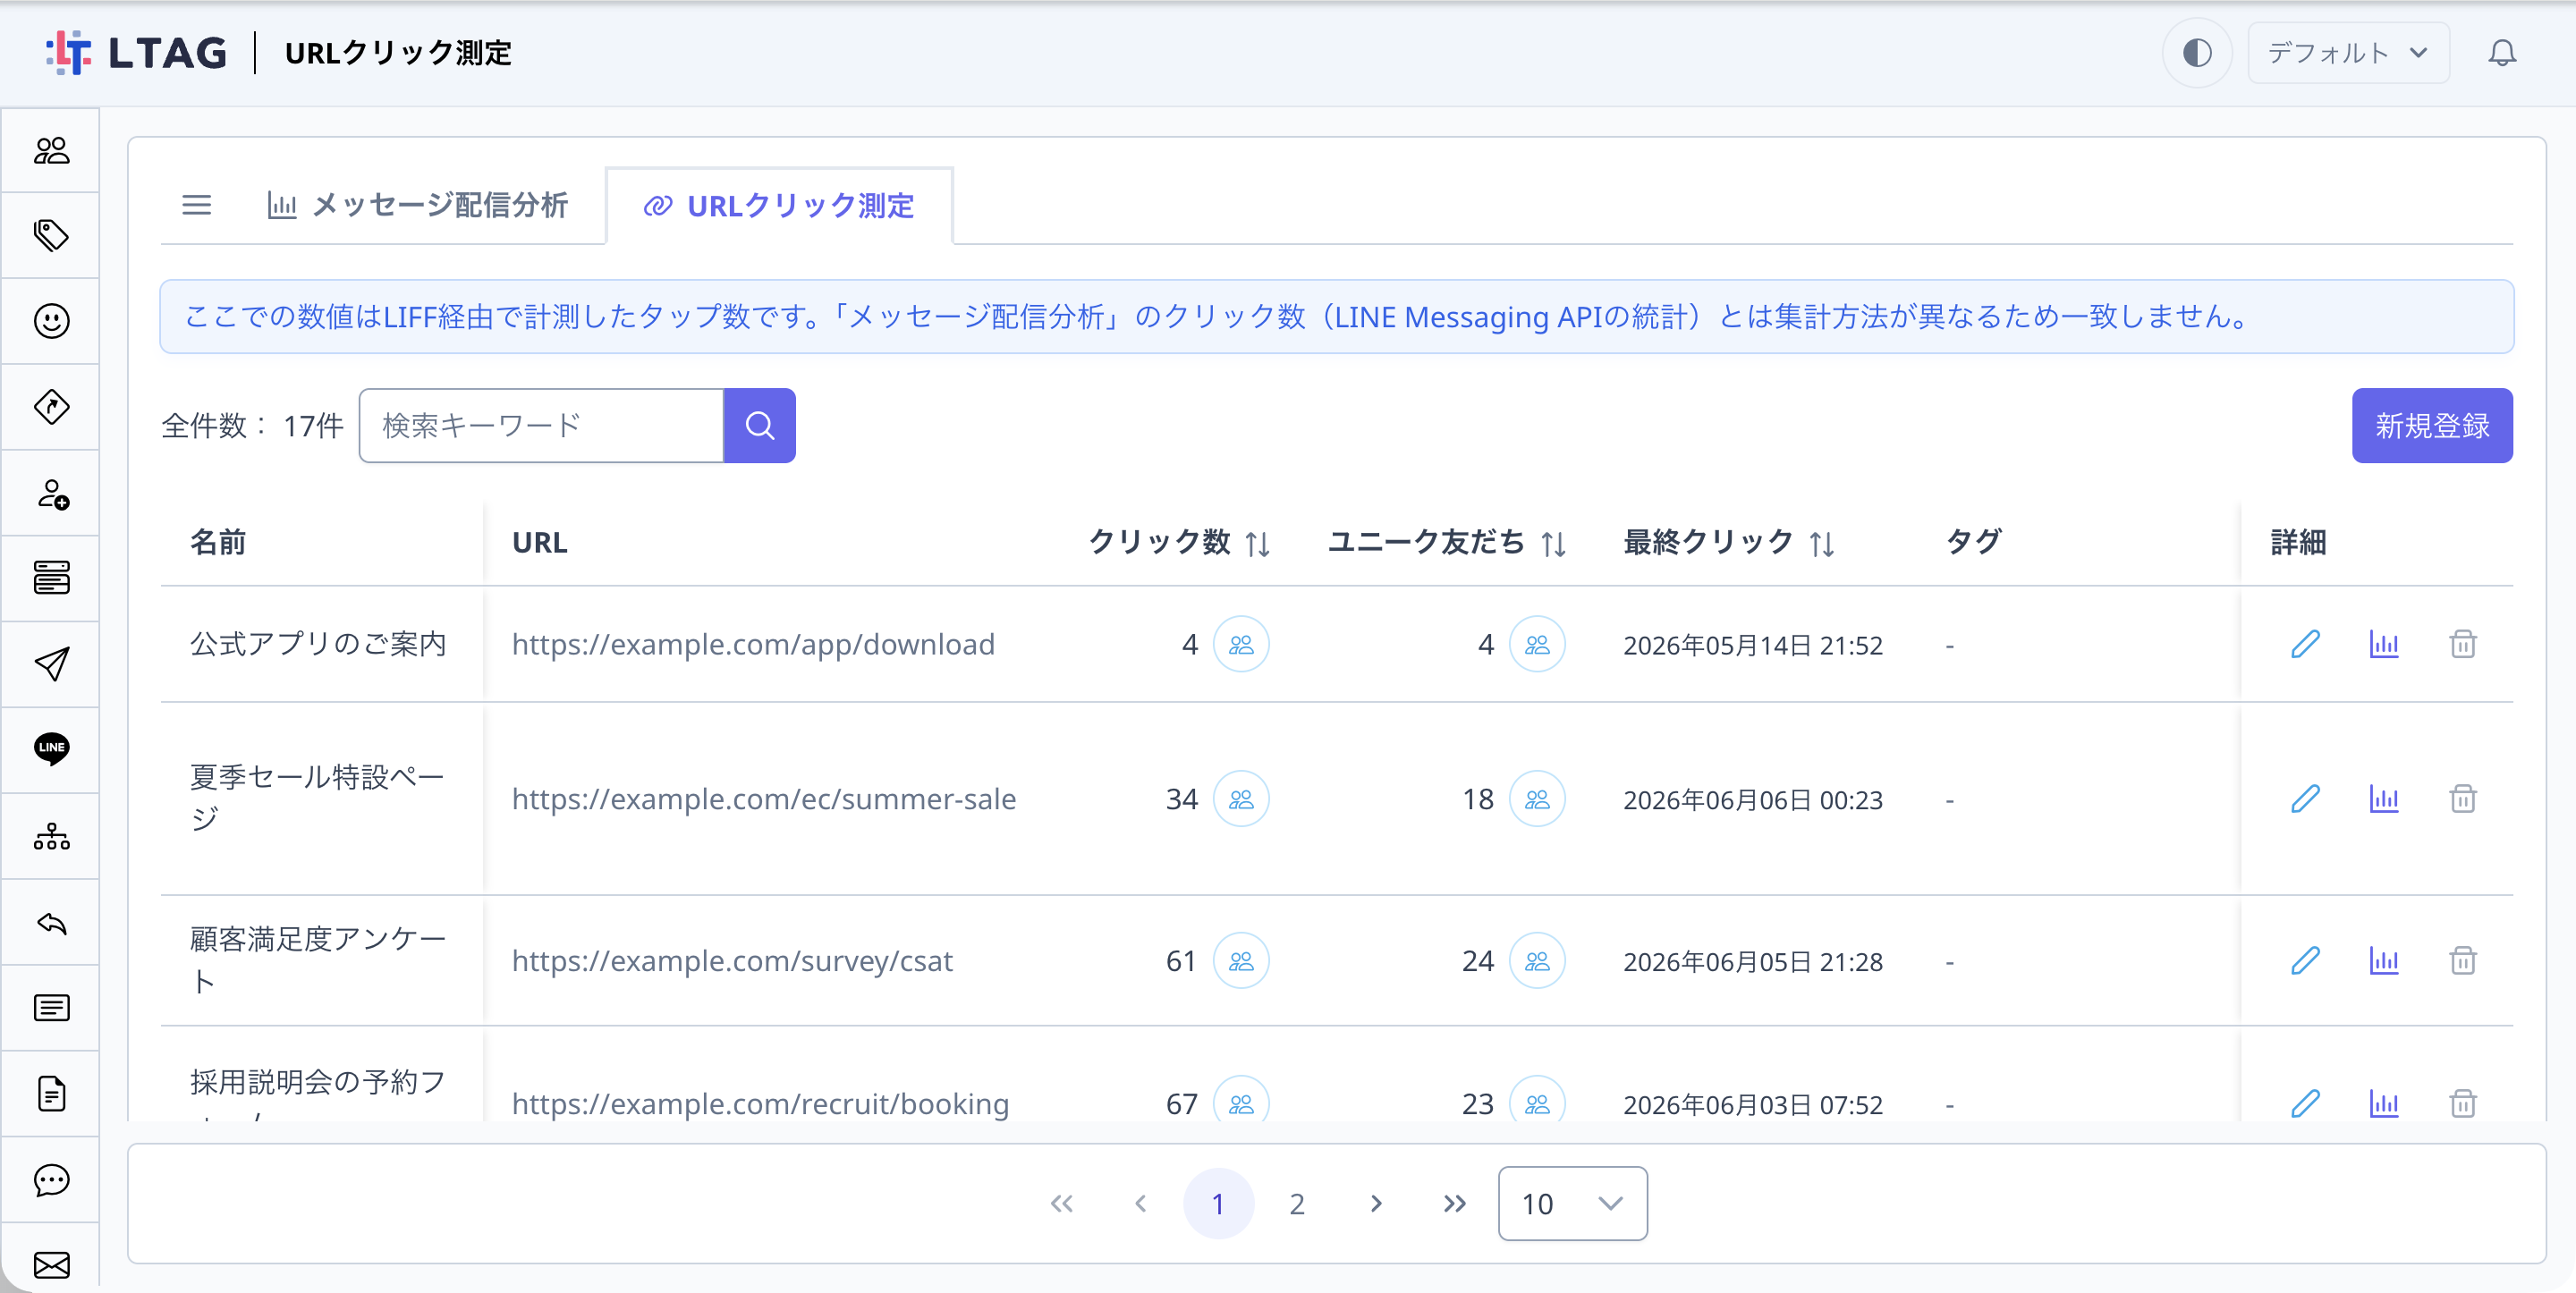Go to page 2

click(x=1297, y=1204)
